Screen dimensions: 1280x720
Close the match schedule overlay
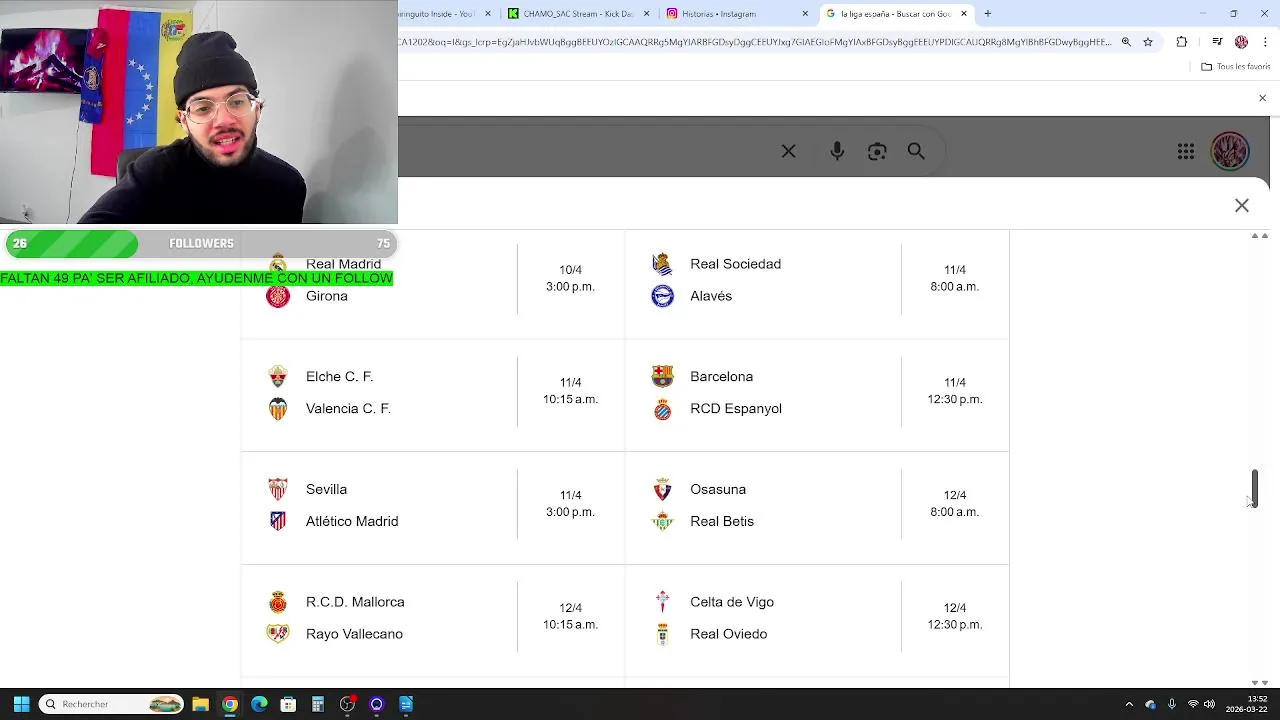click(1242, 205)
